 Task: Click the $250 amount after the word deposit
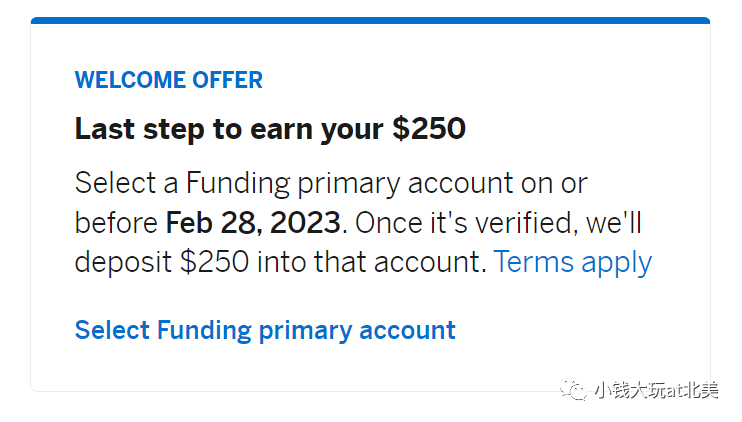(x=214, y=262)
